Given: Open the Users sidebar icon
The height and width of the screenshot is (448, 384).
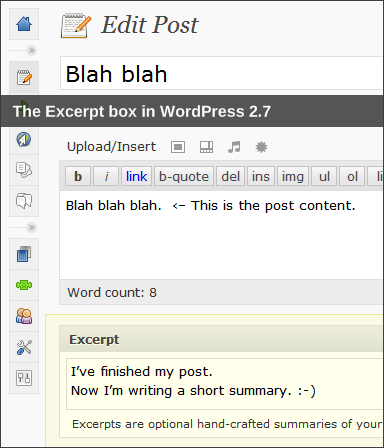Looking at the screenshot, I should (x=24, y=316).
